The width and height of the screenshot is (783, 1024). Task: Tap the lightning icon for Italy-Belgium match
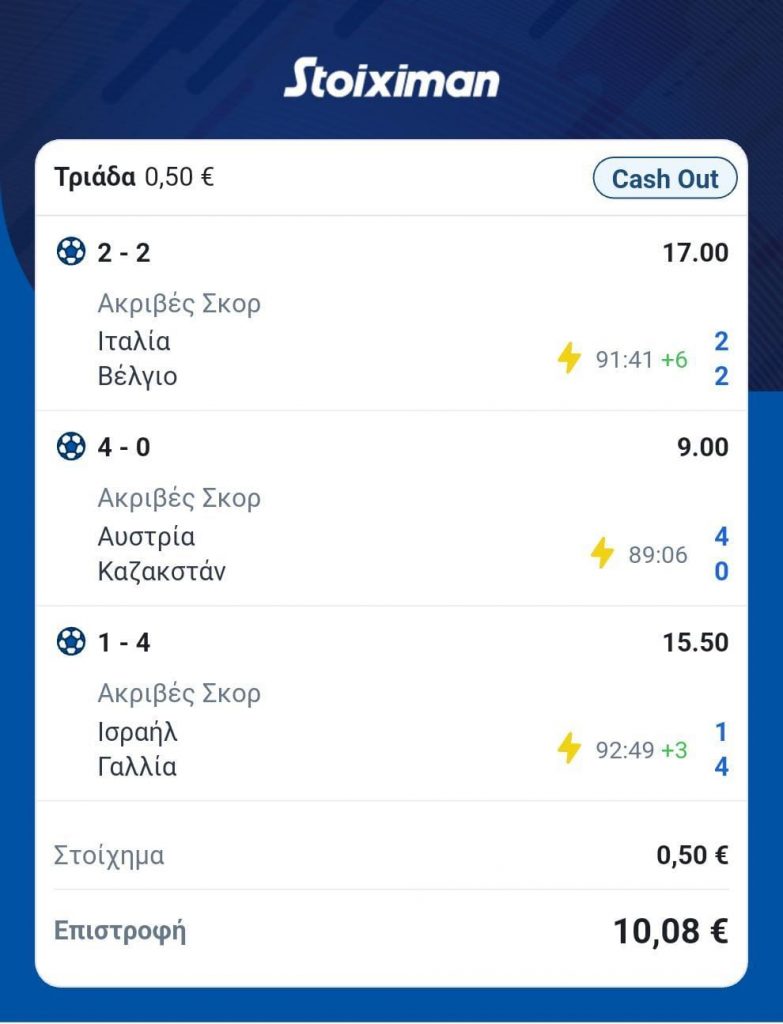(569, 358)
